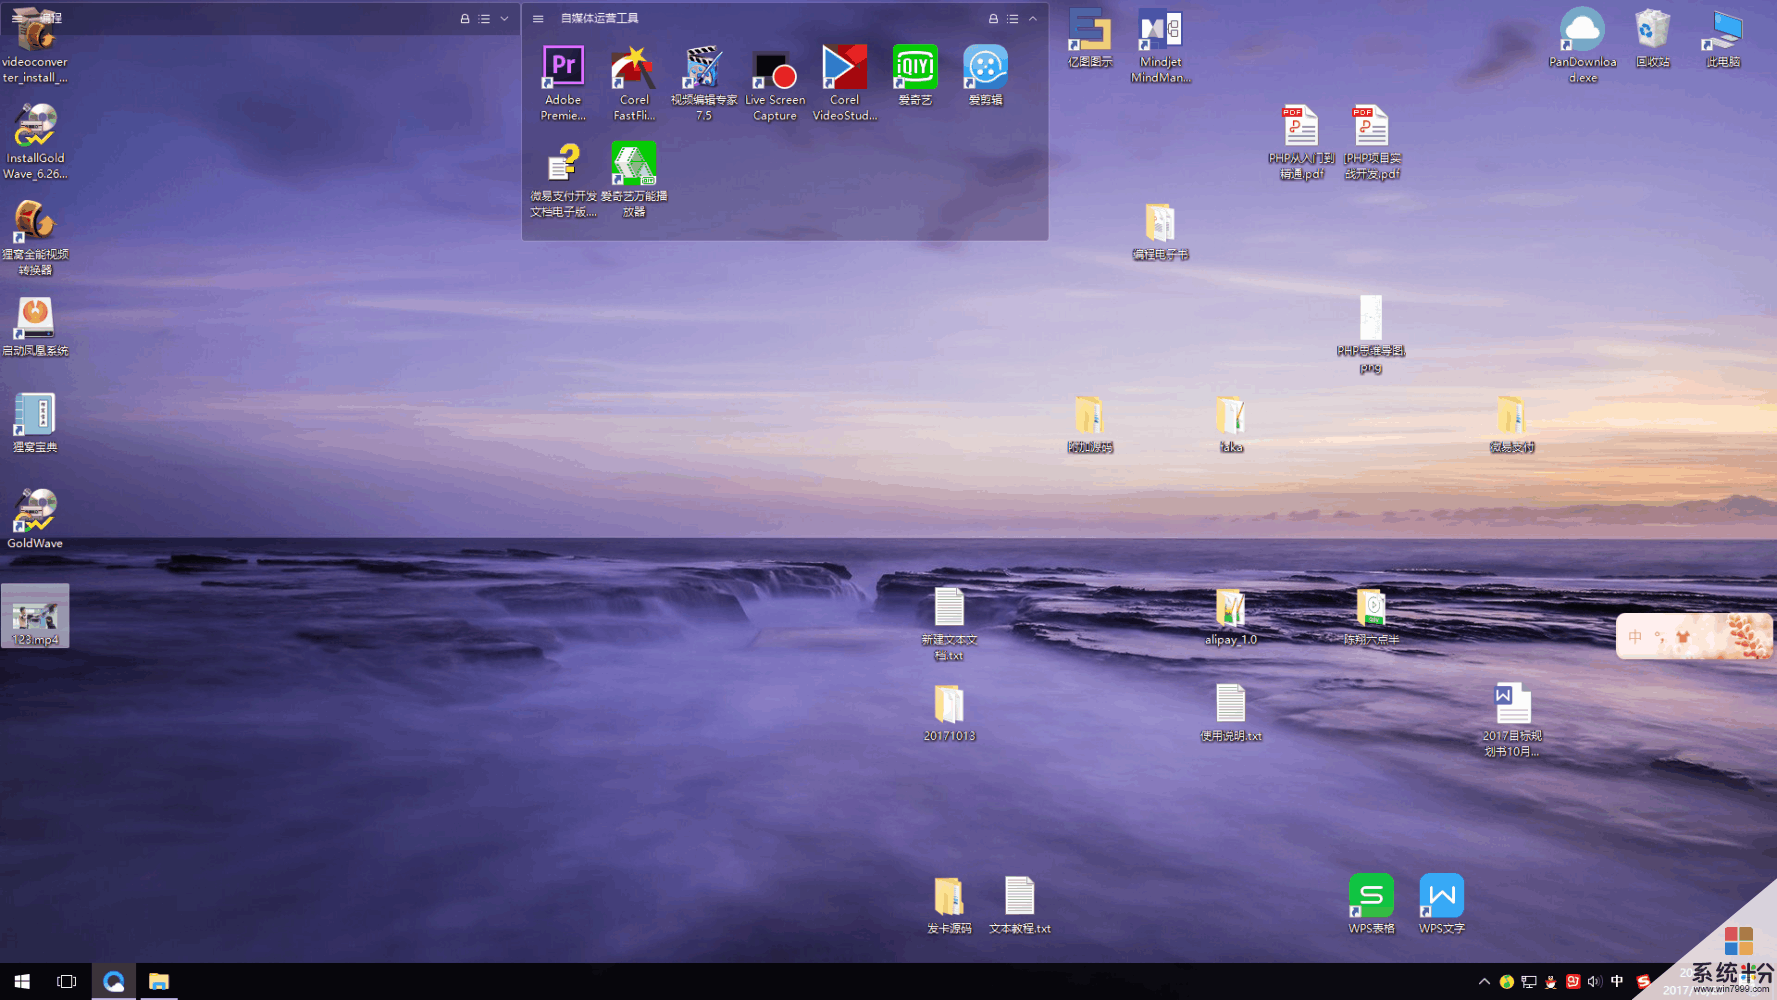Viewport: 1777px width, 1000px height.
Task: Toggle lock on the 编程 fence
Action: (465, 18)
